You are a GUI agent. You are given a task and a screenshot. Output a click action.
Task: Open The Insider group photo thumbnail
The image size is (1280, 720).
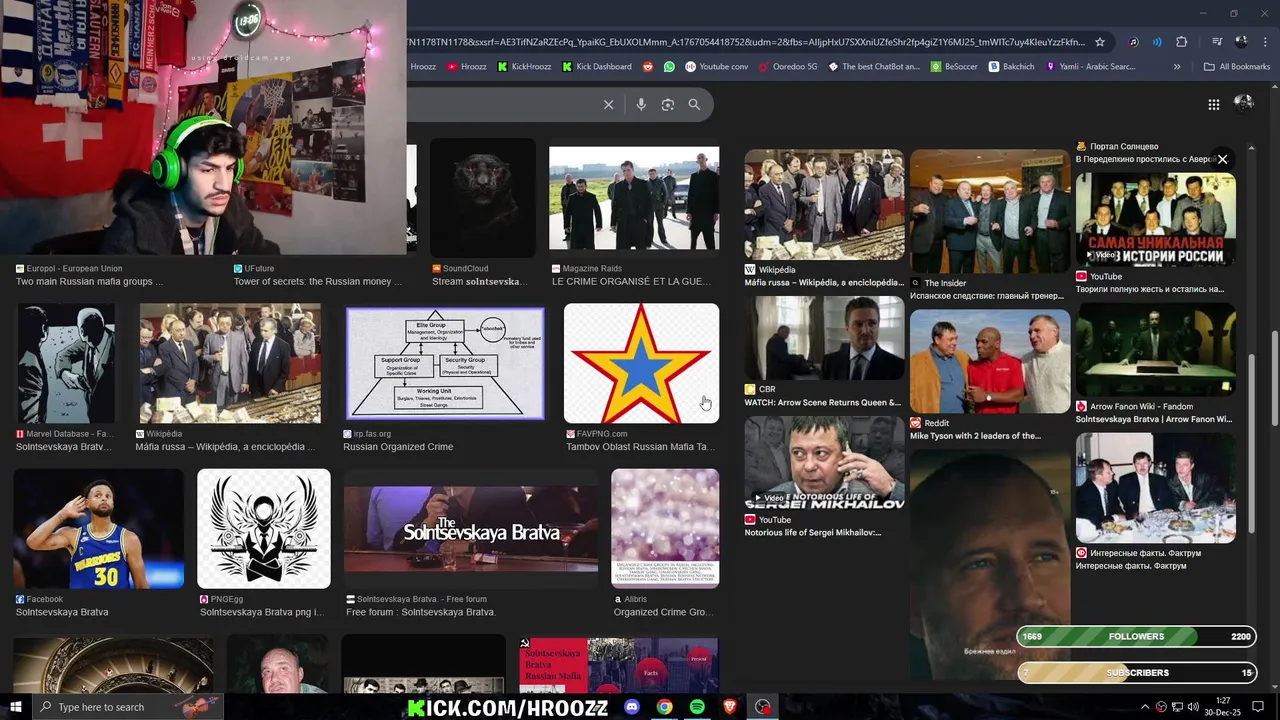point(990,211)
